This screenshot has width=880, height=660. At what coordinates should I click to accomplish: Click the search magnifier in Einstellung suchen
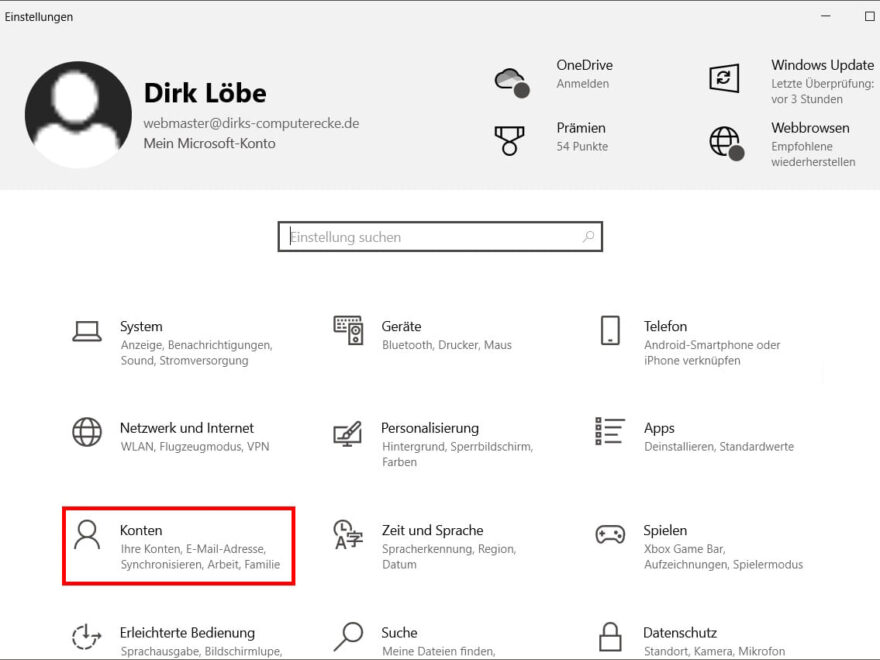(588, 236)
